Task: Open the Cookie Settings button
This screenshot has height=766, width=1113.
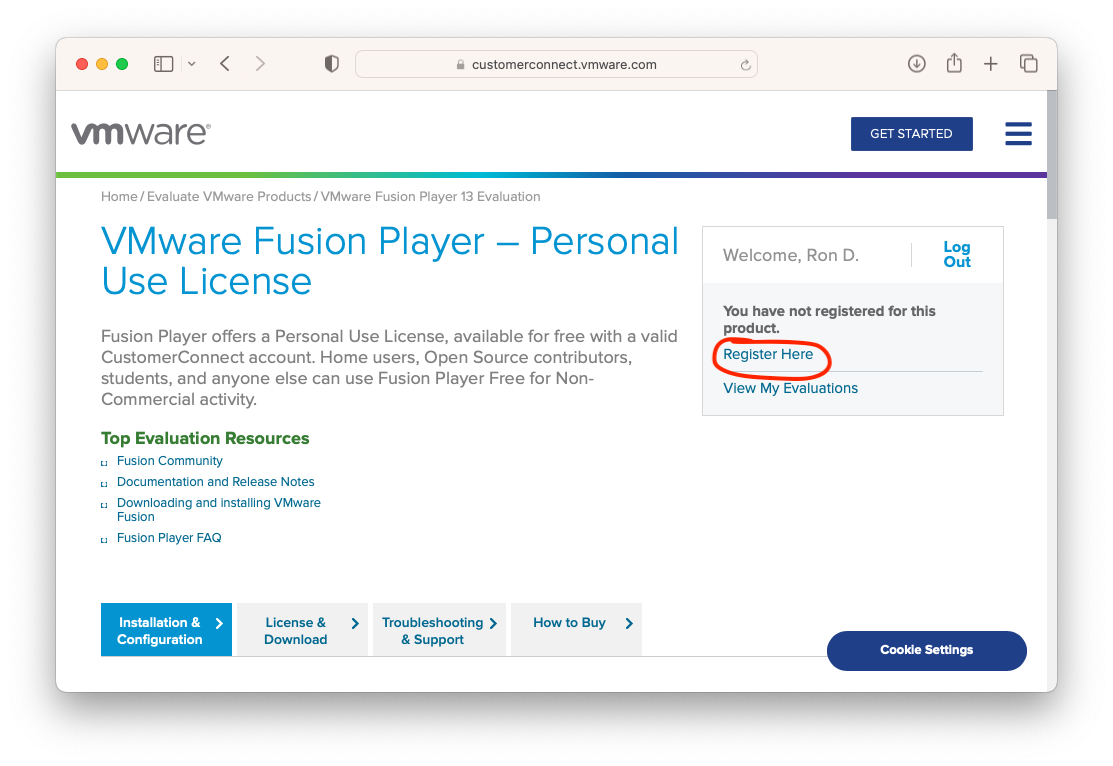Action: 926,650
